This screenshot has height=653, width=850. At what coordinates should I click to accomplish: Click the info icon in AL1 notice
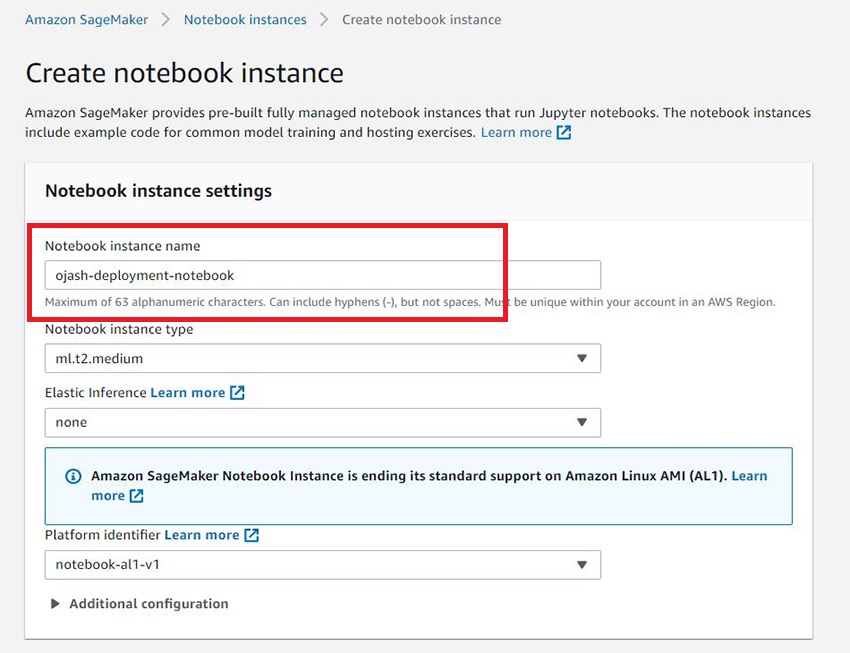point(73,476)
